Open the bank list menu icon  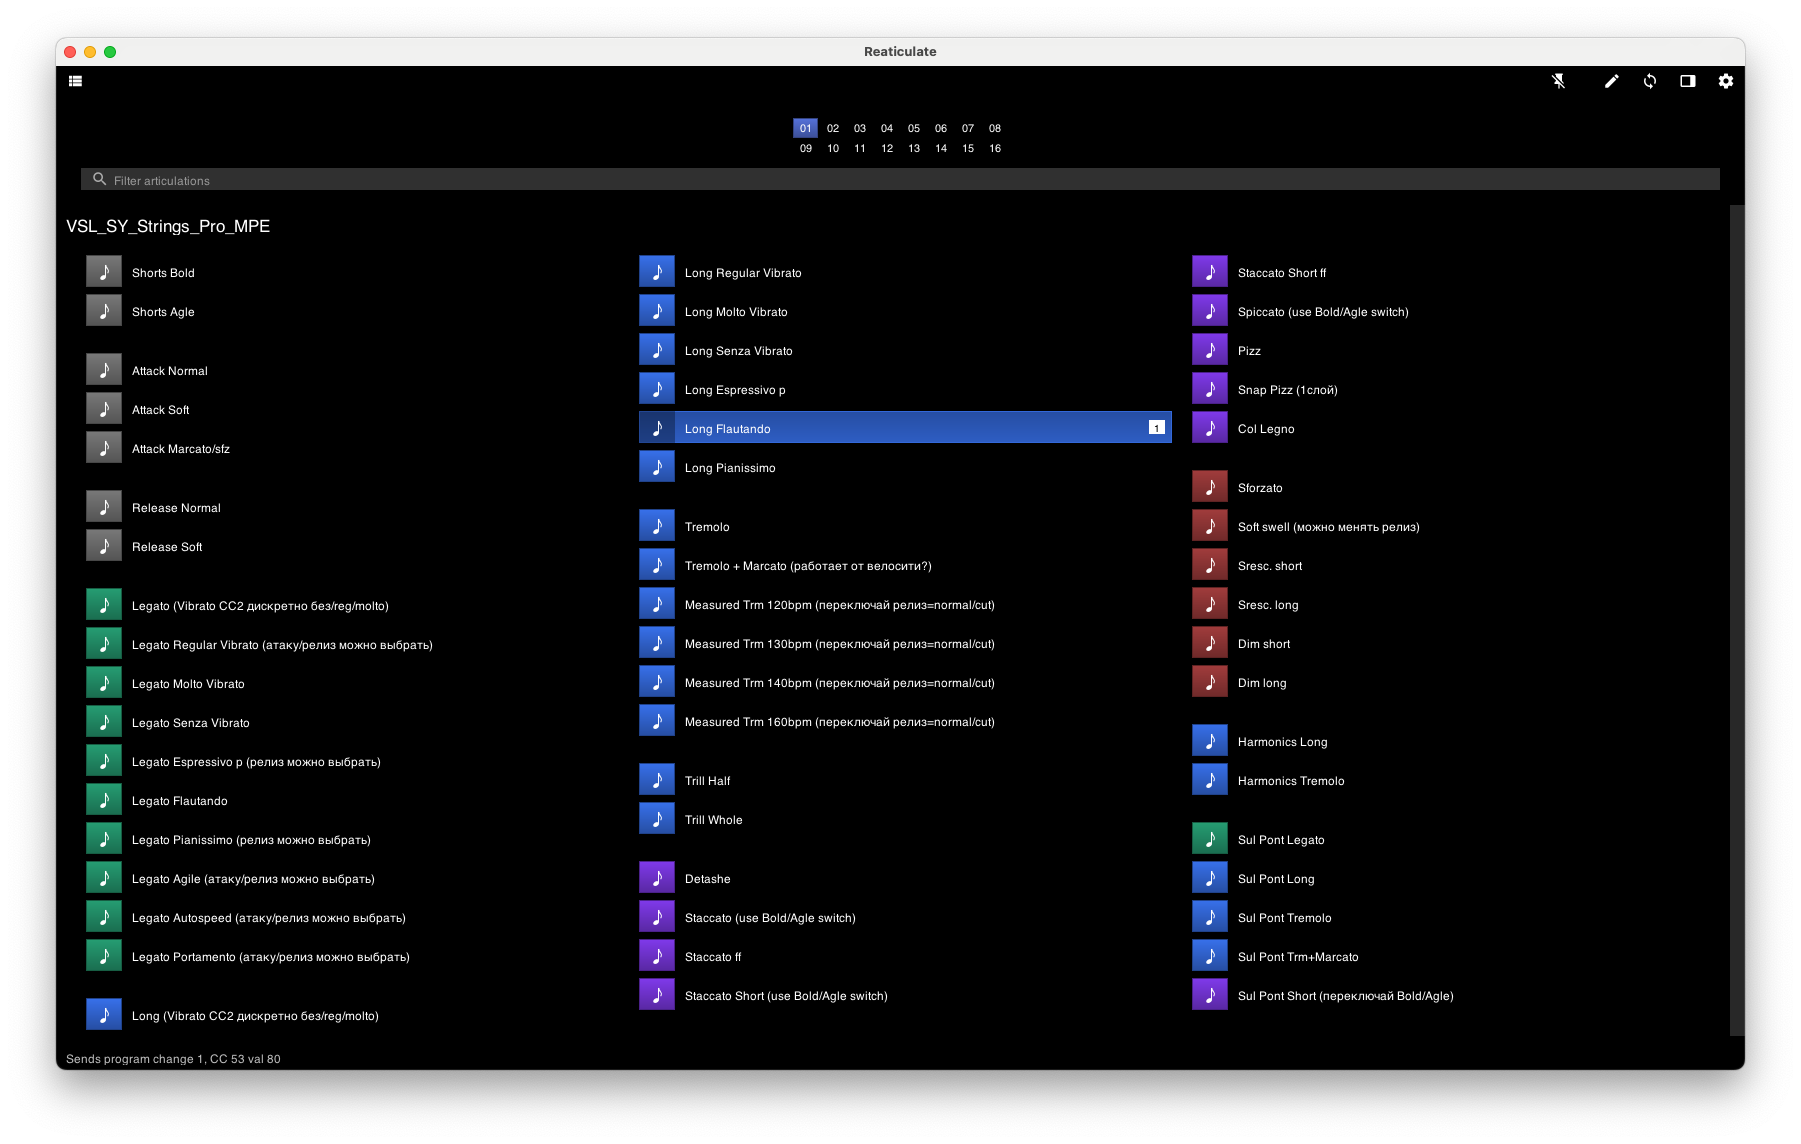[x=75, y=81]
